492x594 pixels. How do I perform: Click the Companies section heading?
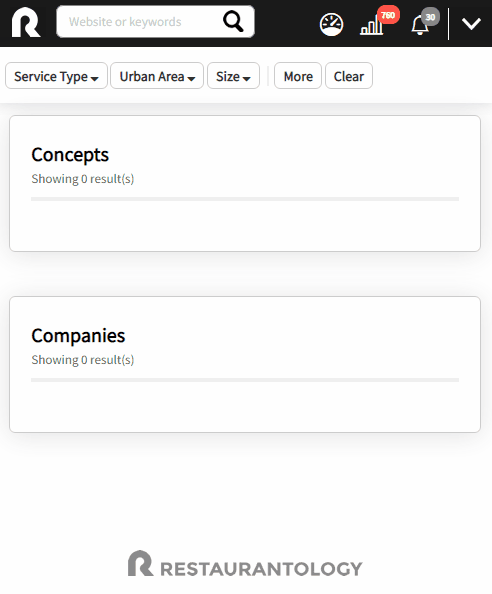click(78, 336)
